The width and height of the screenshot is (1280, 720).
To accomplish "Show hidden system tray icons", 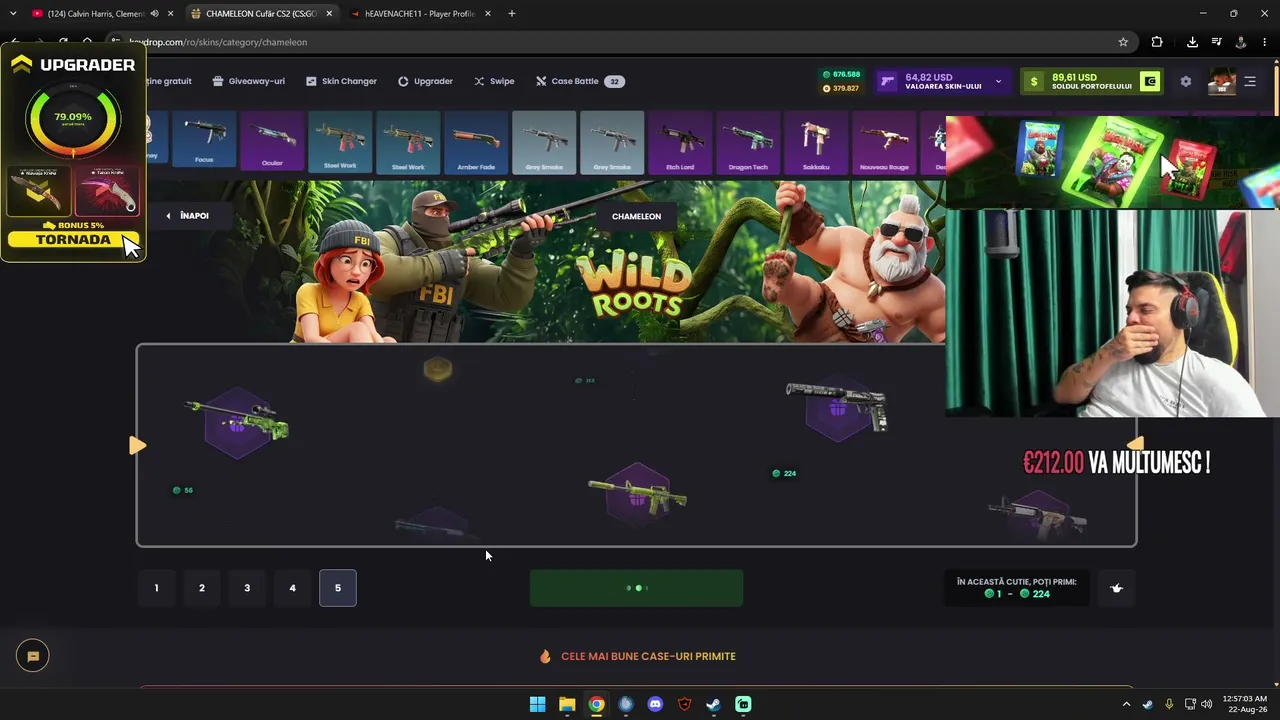I will (x=1126, y=704).
